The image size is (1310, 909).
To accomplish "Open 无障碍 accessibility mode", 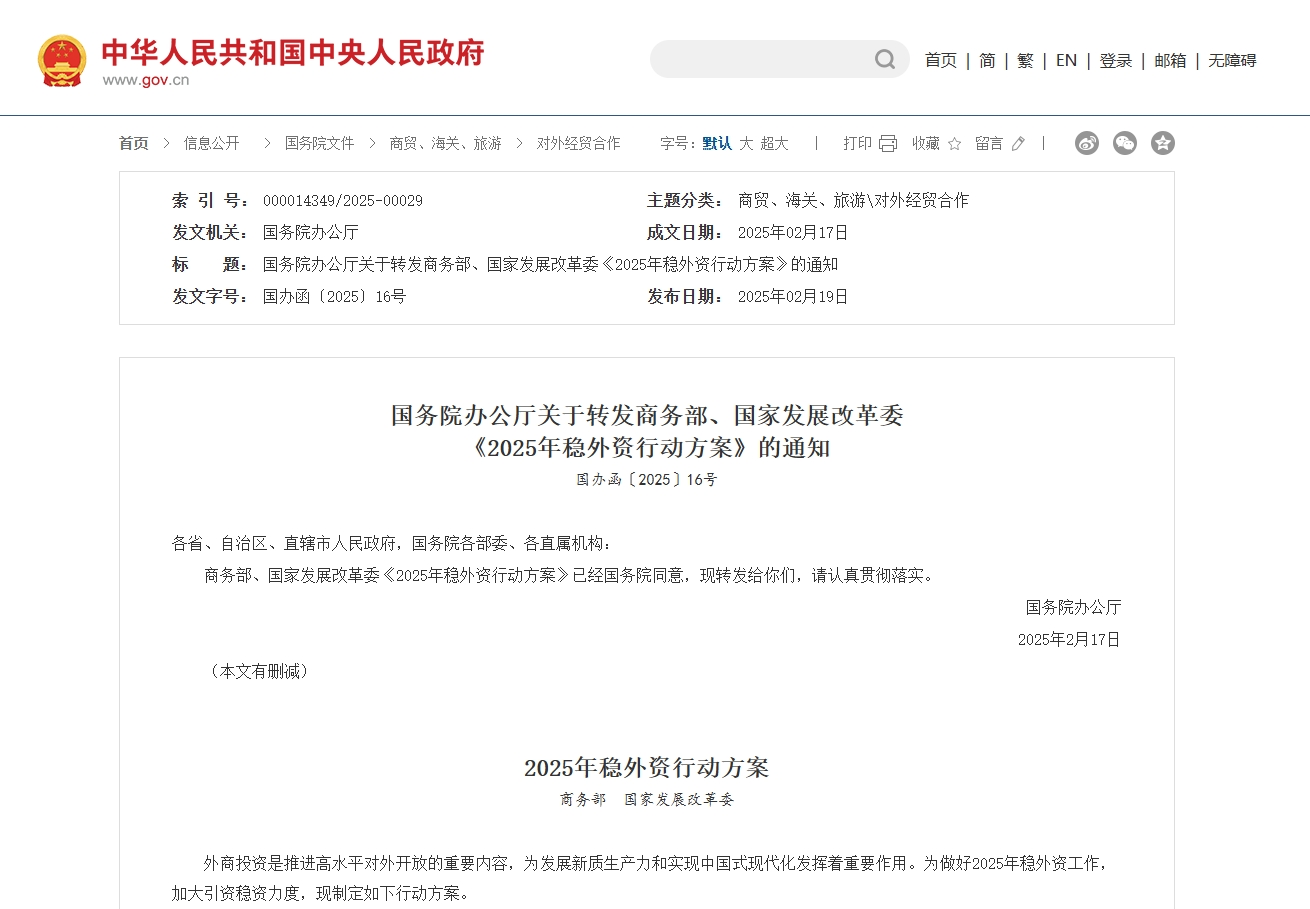I will tap(1232, 60).
